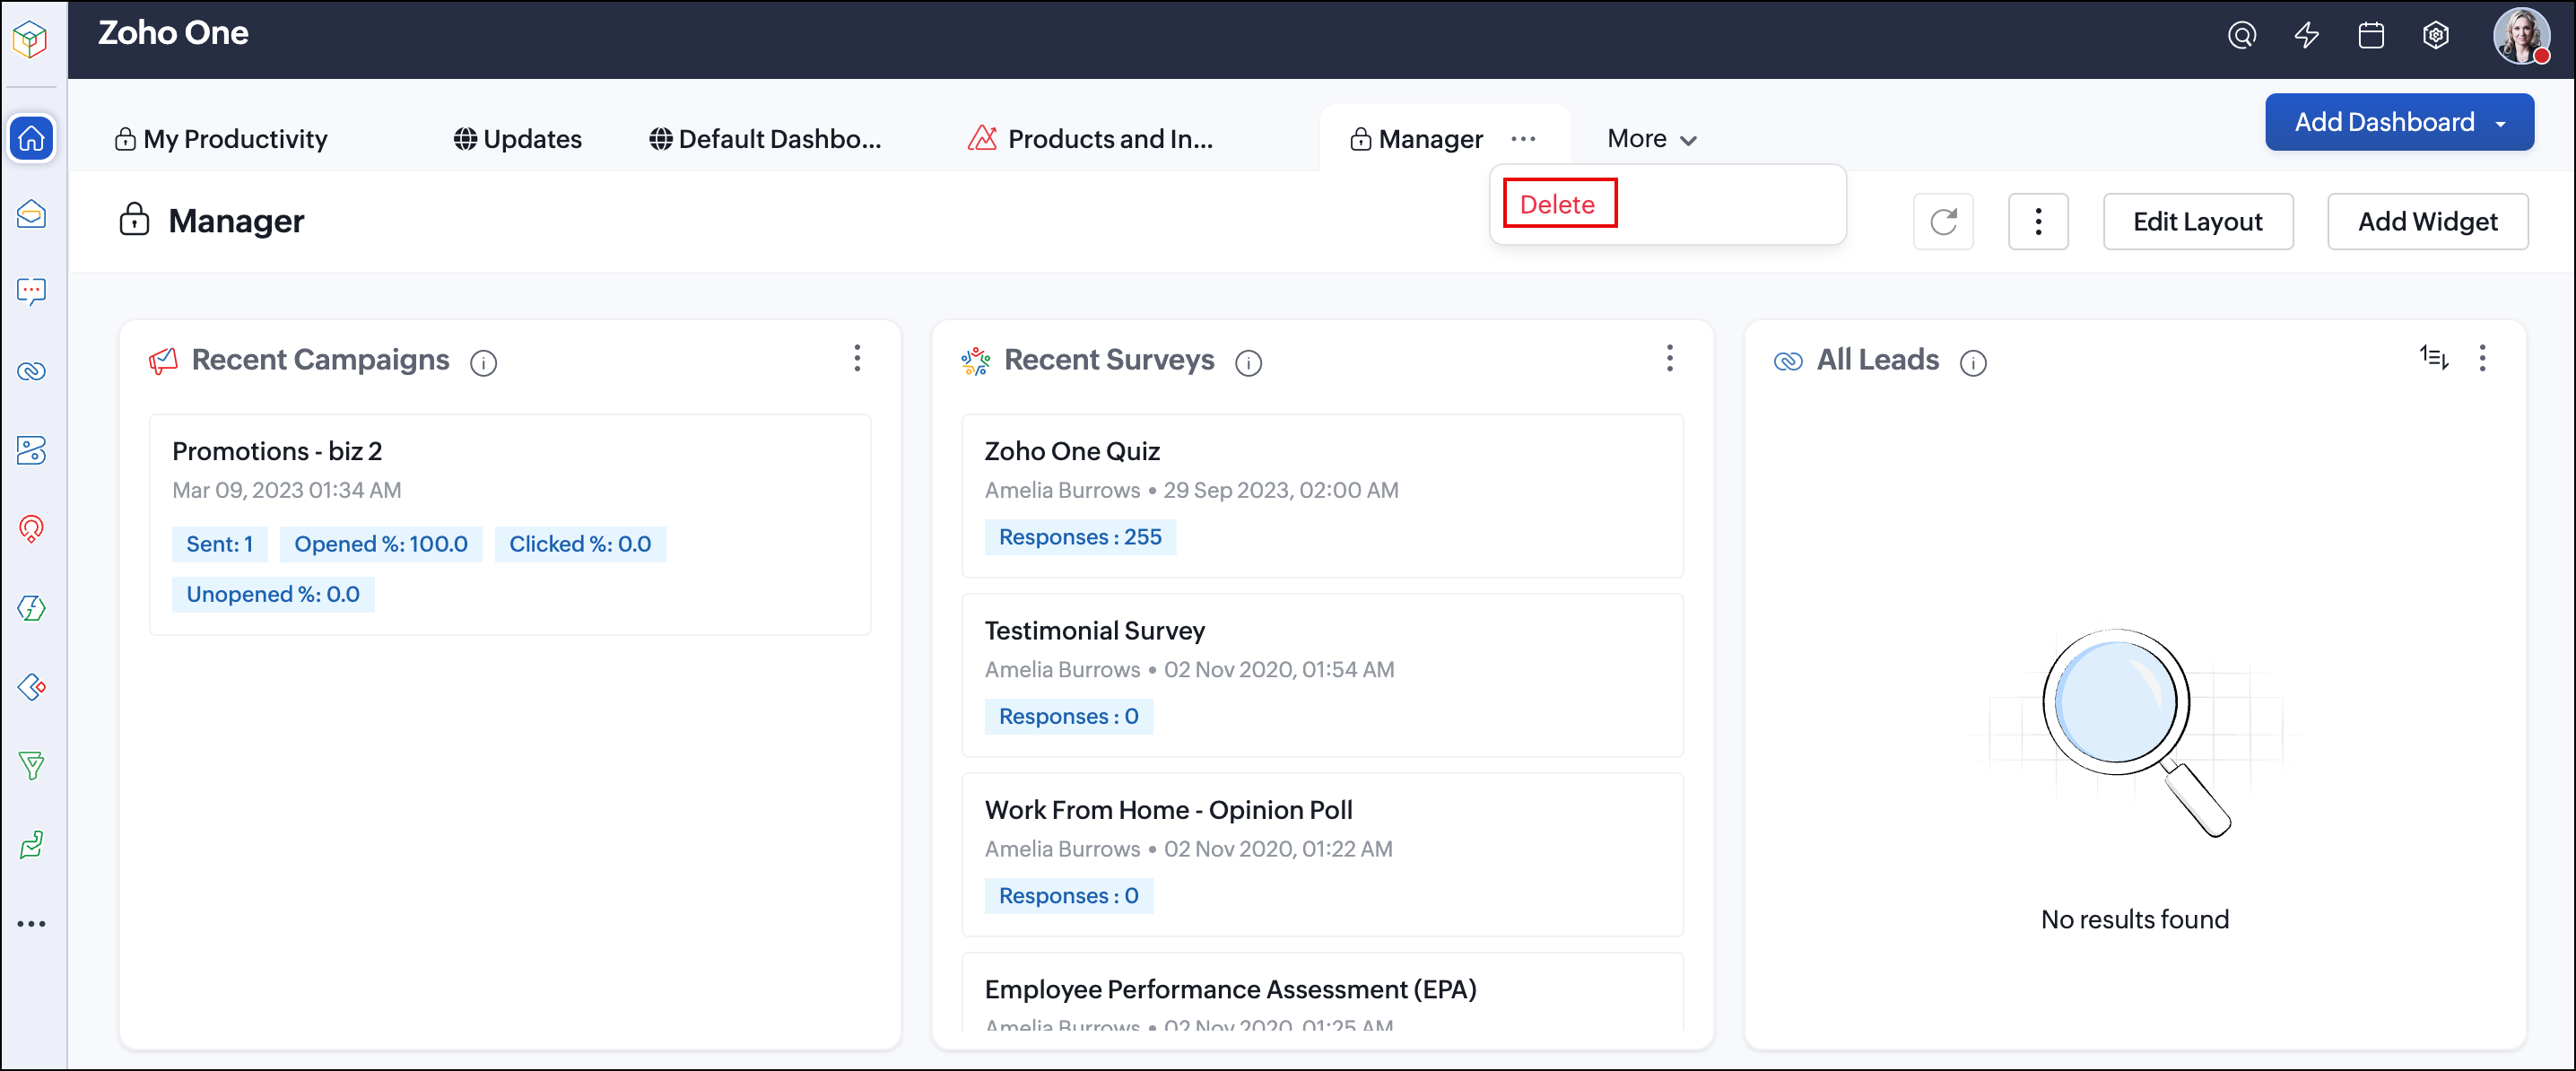The image size is (2576, 1071).
Task: Open the green funnel sidebar icon
Action: point(32,766)
